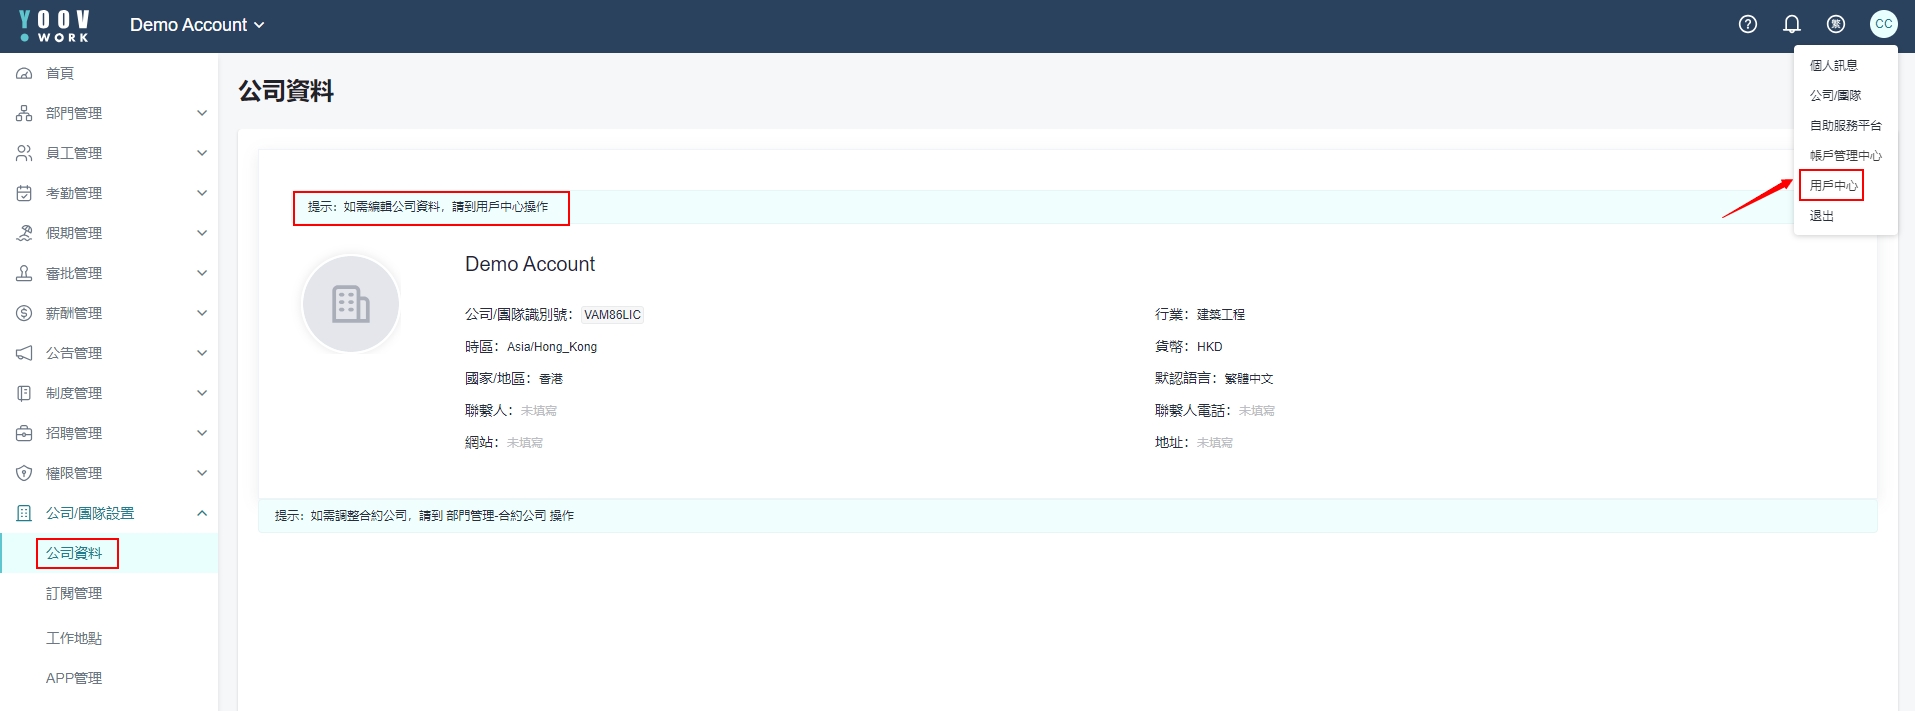Screen dimensions: 1915x711
Task: Collapse the 公司/團隊設置 section
Action: (x=202, y=513)
